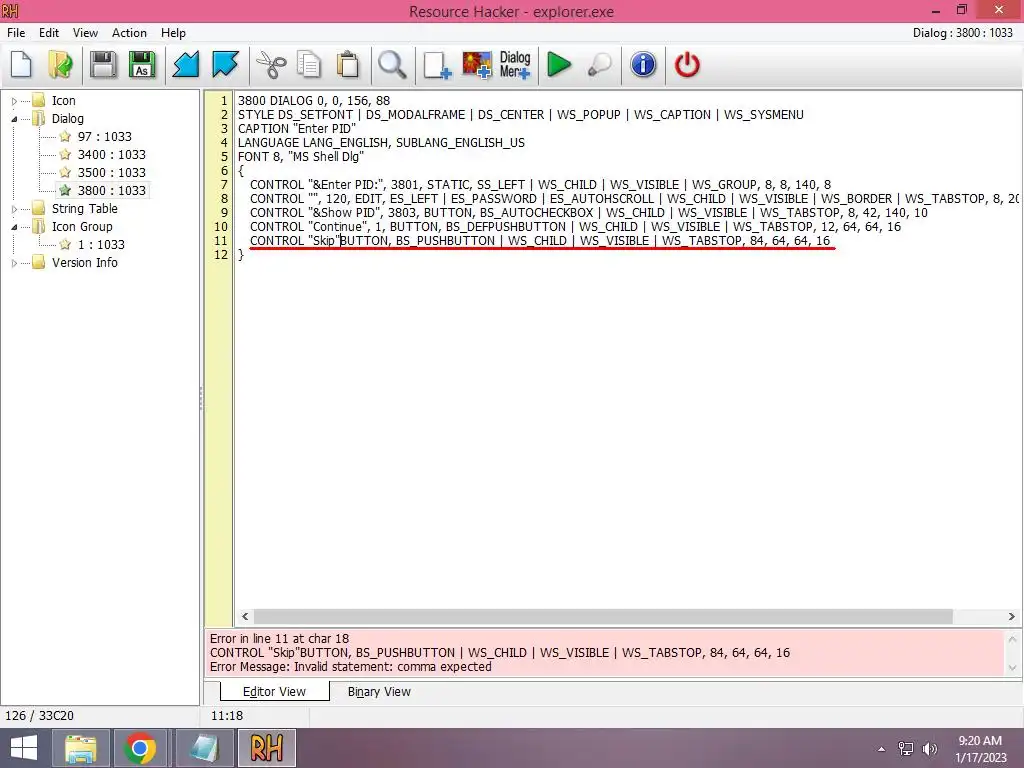
Task: Click the horizontal scrollbar left arrow
Action: click(x=245, y=616)
